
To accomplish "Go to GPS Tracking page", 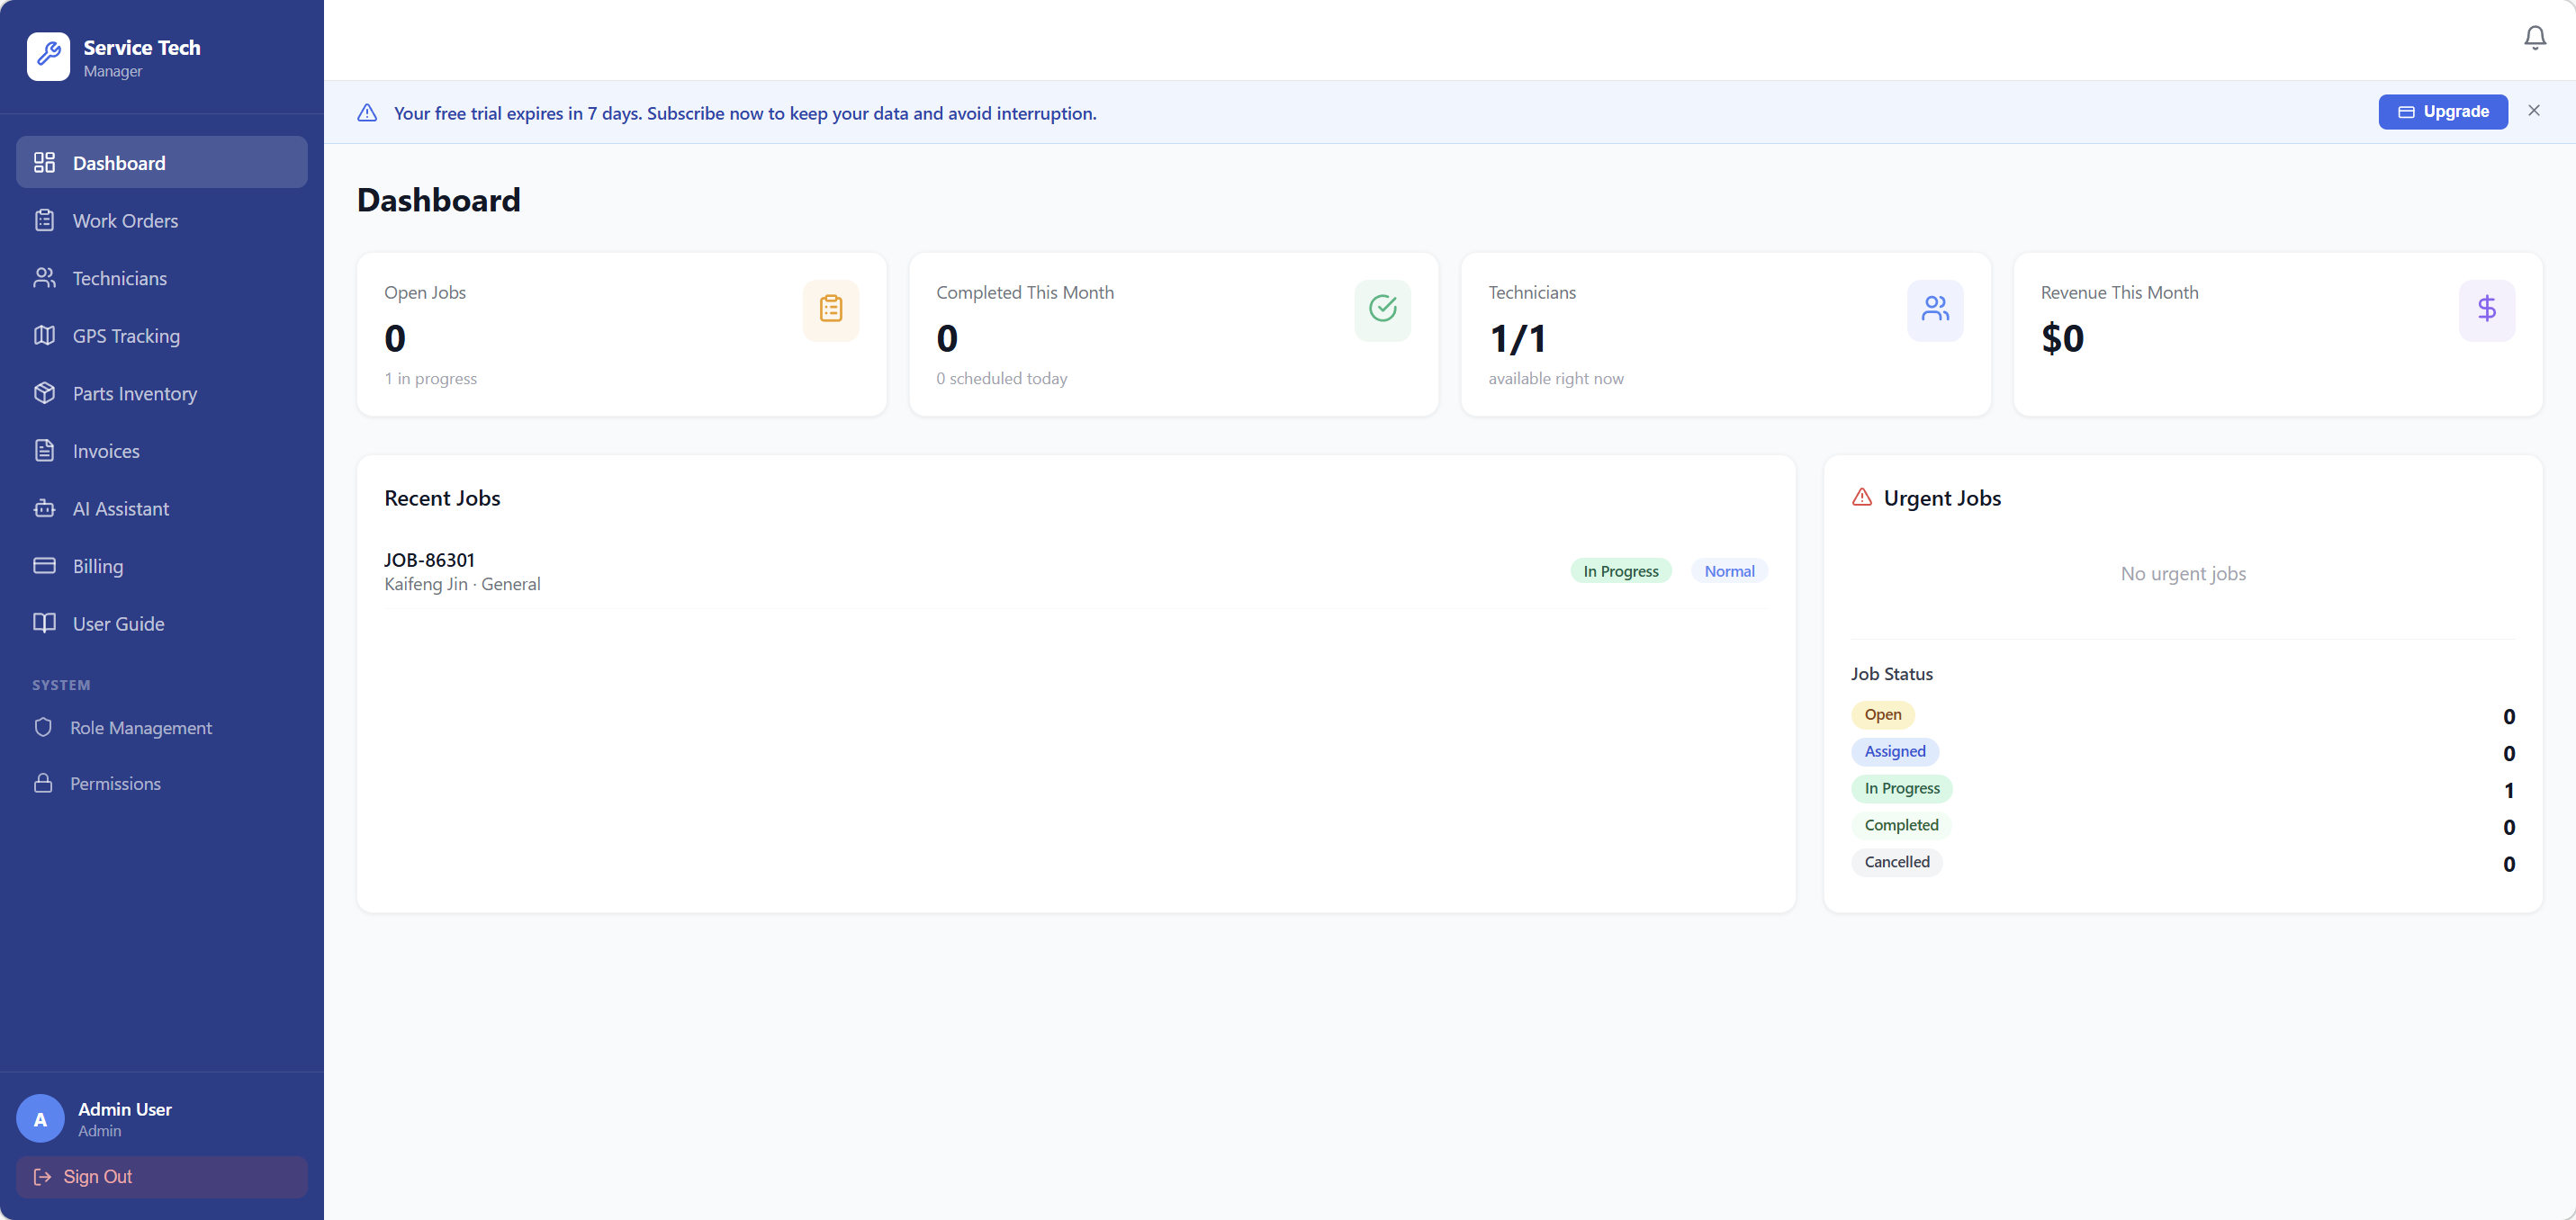I will 126,336.
